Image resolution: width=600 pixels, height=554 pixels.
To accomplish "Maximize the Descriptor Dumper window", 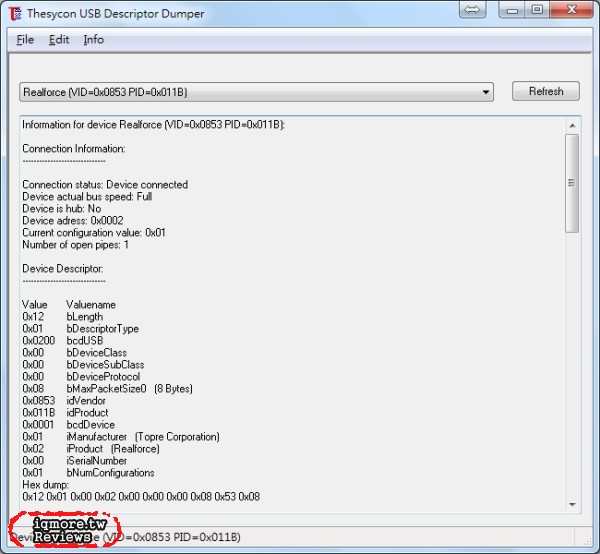I will tap(537, 10).
